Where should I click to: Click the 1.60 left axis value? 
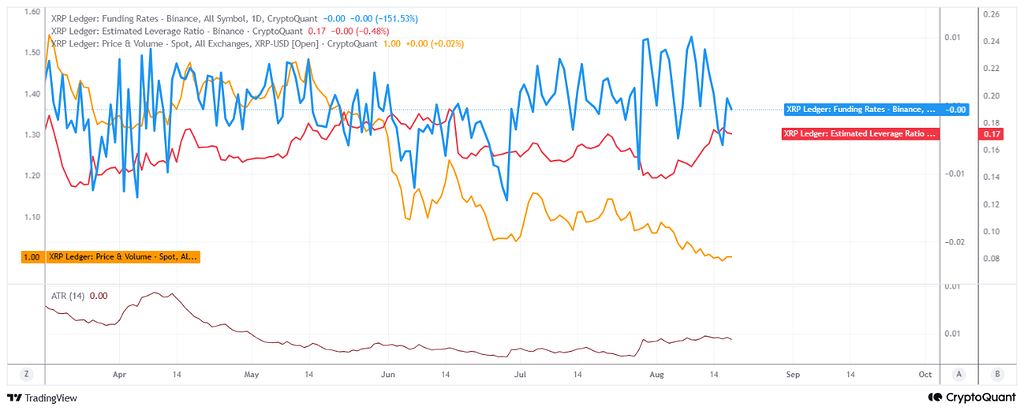pyautogui.click(x=31, y=12)
